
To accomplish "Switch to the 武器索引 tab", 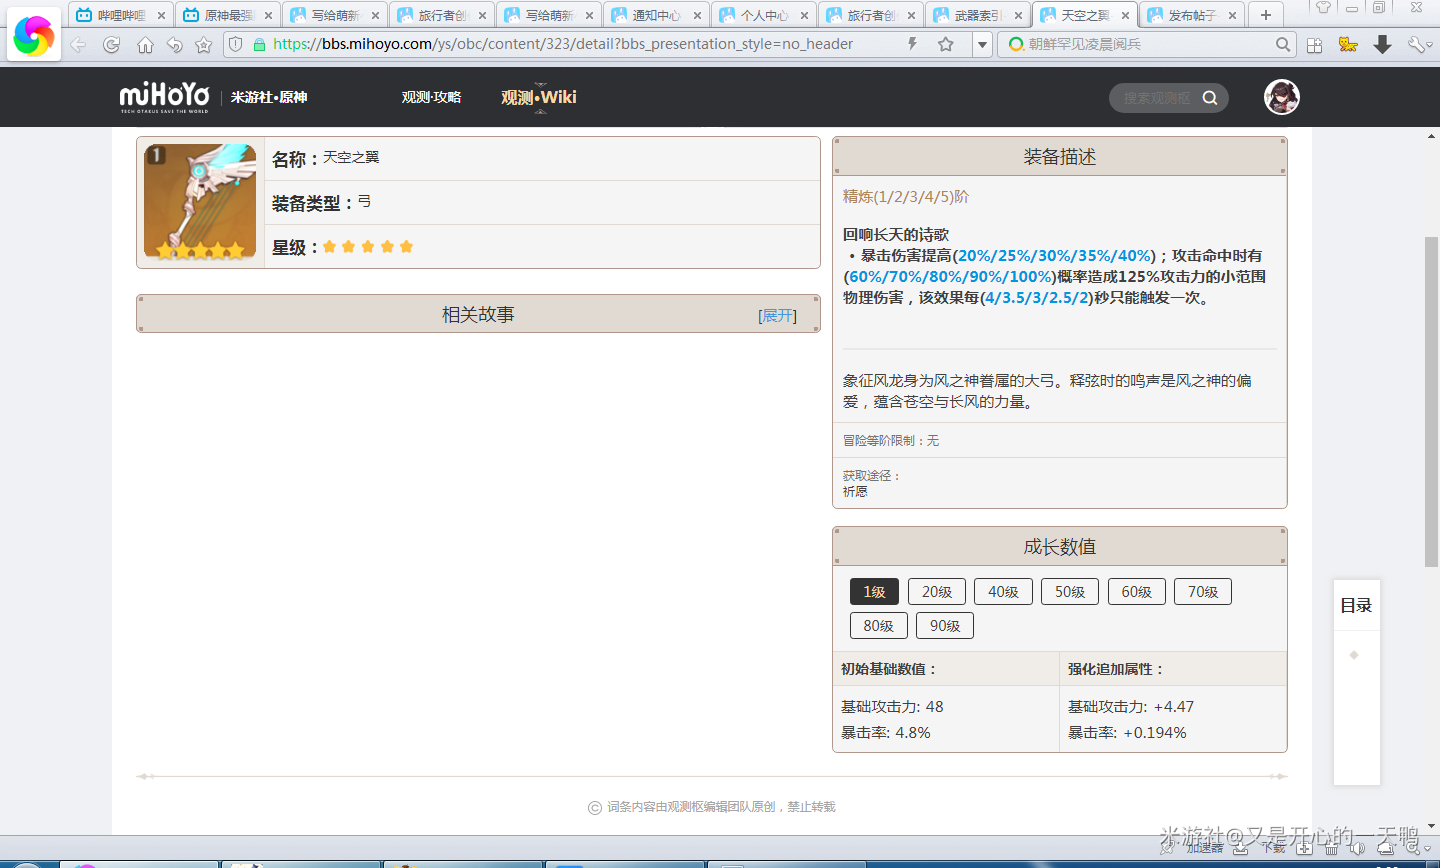I will [978, 15].
